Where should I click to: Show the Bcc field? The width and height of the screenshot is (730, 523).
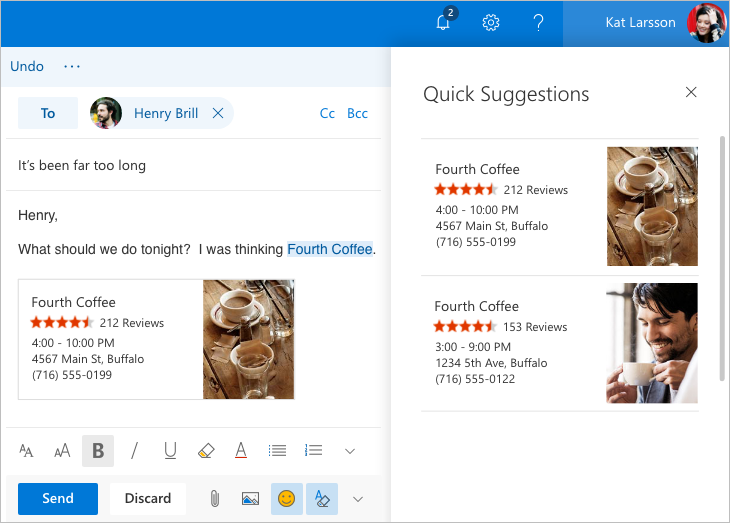tap(357, 113)
